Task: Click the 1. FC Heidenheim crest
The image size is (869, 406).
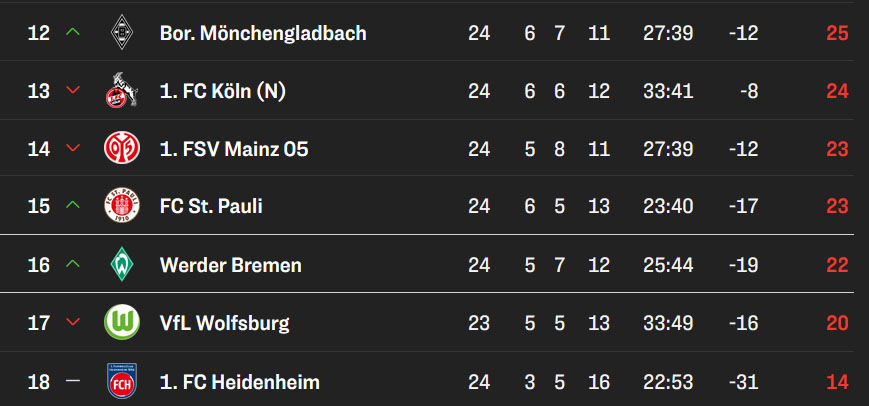Action: pos(122,381)
